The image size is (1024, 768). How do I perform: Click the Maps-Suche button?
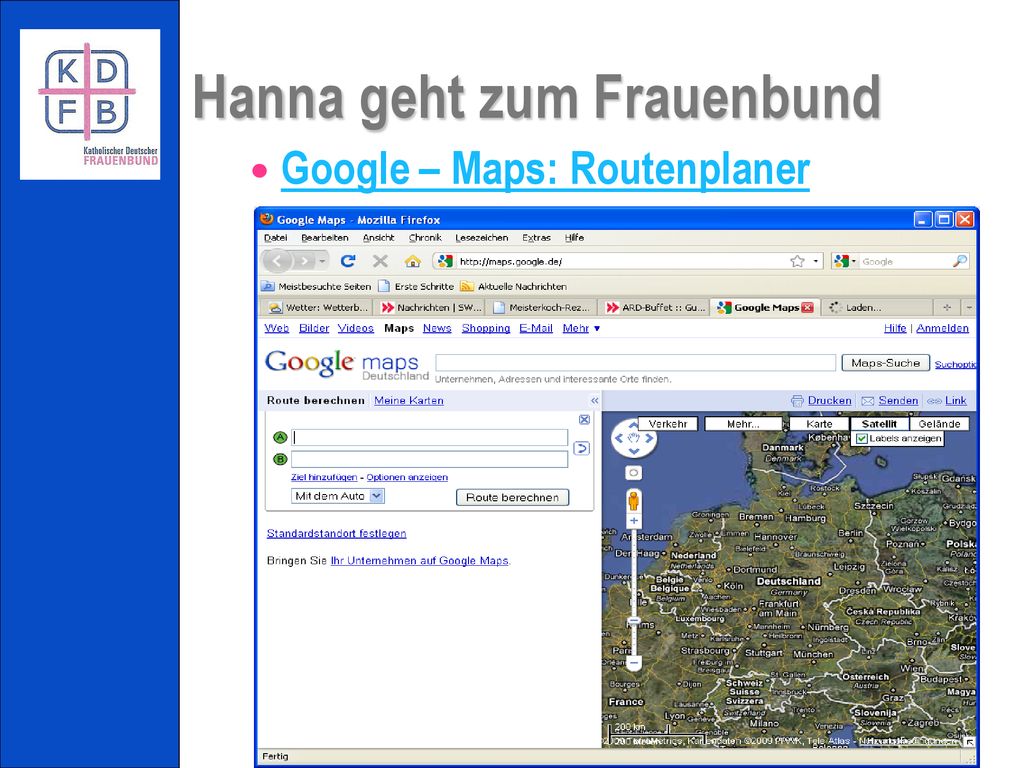click(886, 363)
